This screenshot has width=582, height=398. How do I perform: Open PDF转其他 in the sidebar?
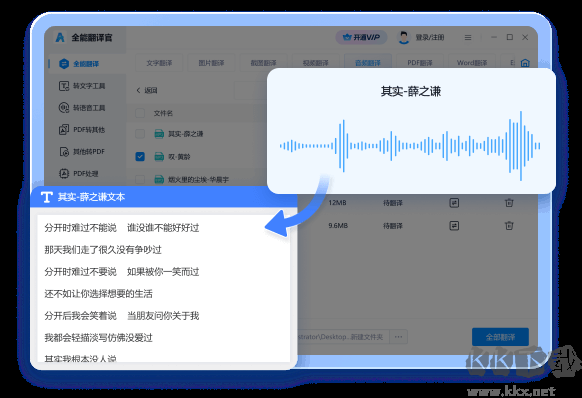(82, 130)
